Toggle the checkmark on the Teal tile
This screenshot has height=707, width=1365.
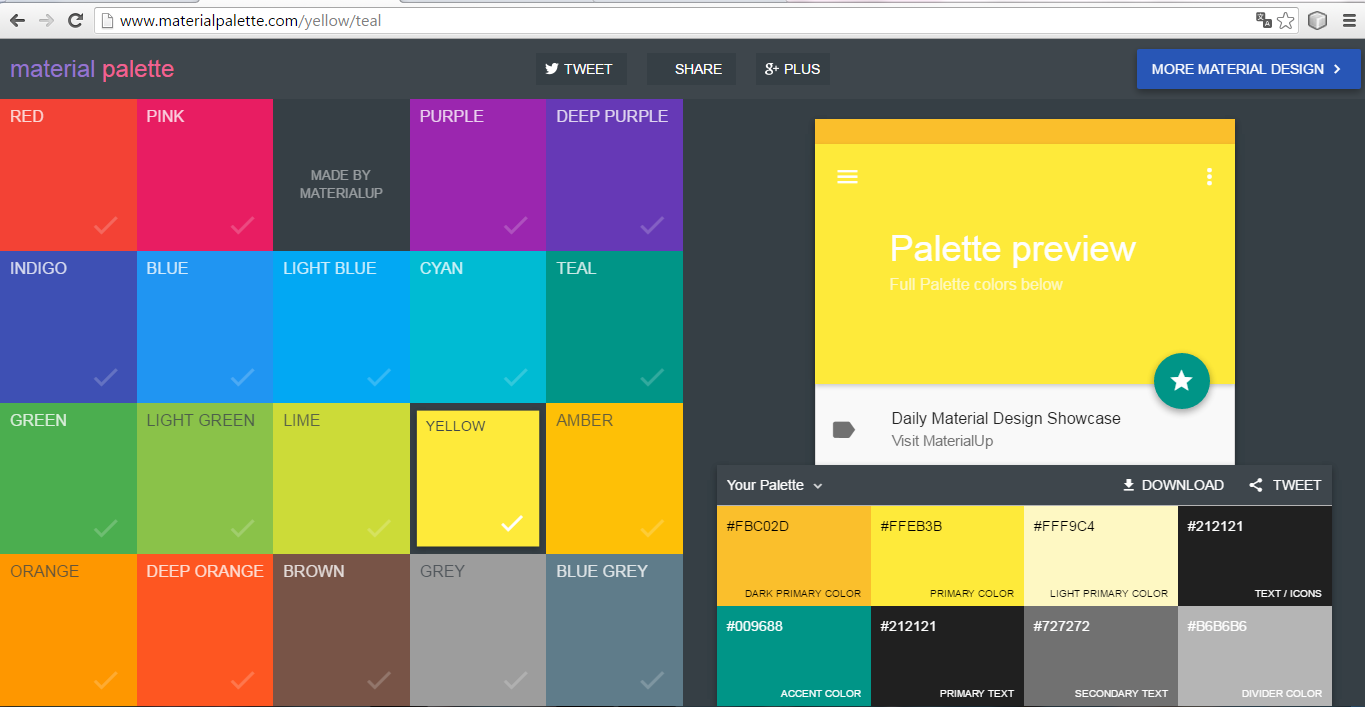[x=652, y=378]
